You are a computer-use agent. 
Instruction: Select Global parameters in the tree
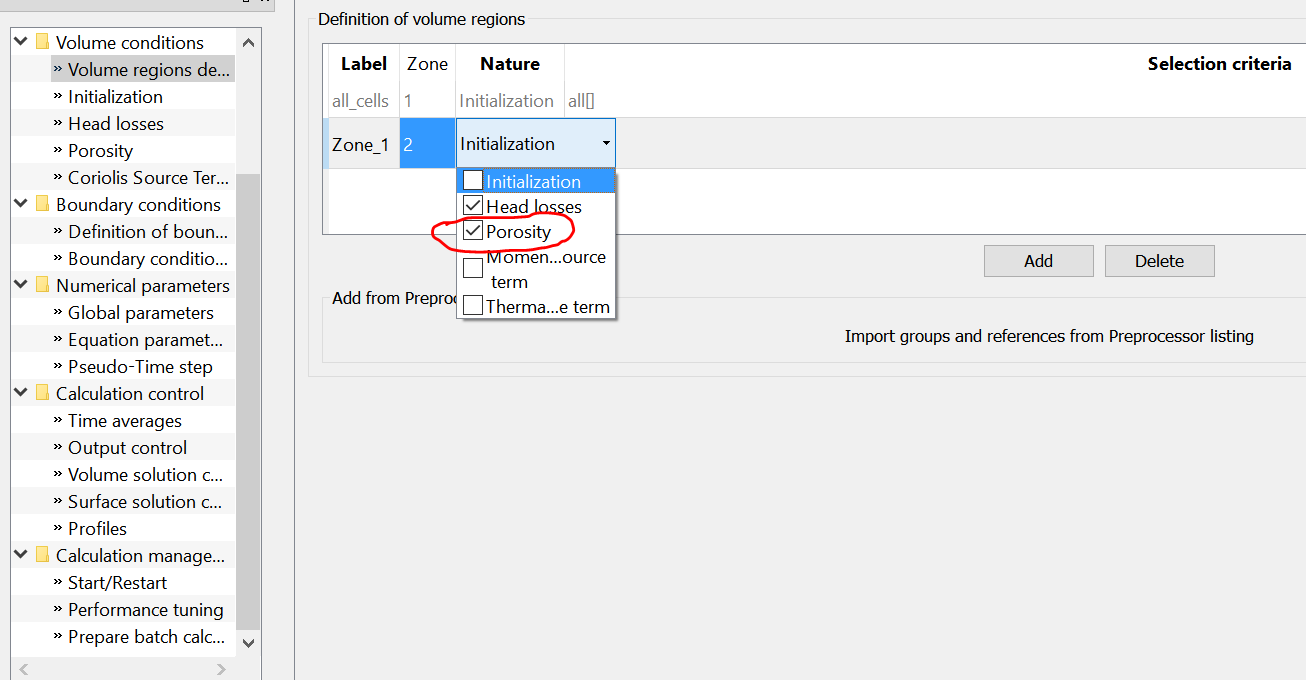(x=140, y=313)
